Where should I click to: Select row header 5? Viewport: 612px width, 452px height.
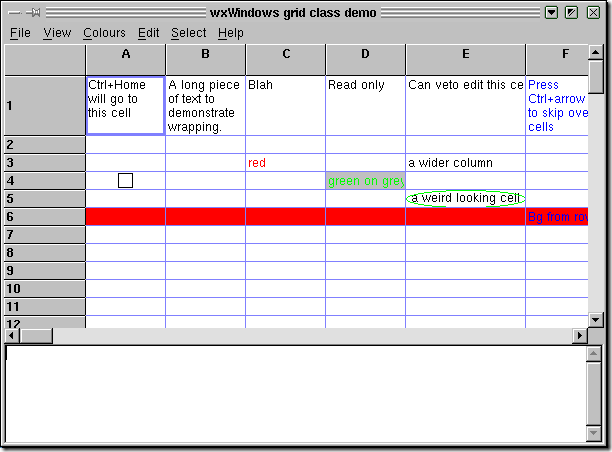point(45,199)
